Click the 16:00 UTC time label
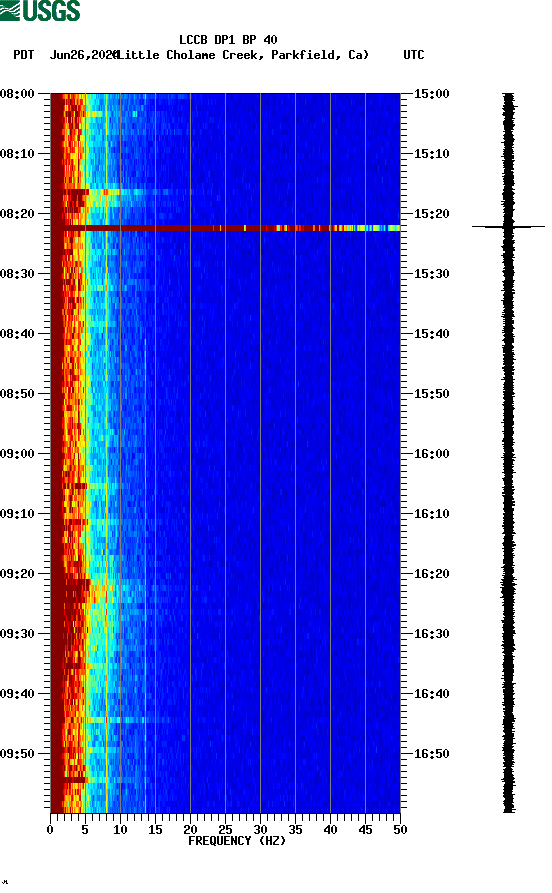552x893 pixels. pos(431,454)
